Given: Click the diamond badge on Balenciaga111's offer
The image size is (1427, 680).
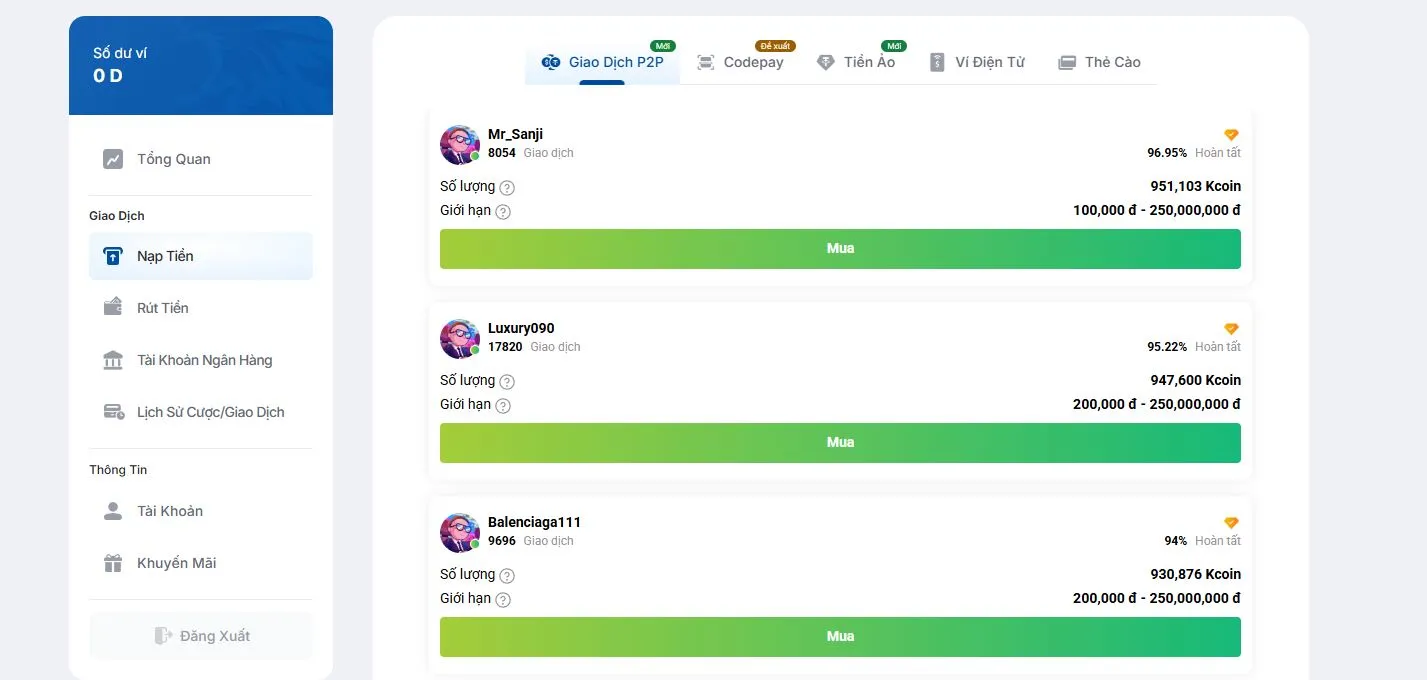Looking at the screenshot, I should pos(1231,523).
